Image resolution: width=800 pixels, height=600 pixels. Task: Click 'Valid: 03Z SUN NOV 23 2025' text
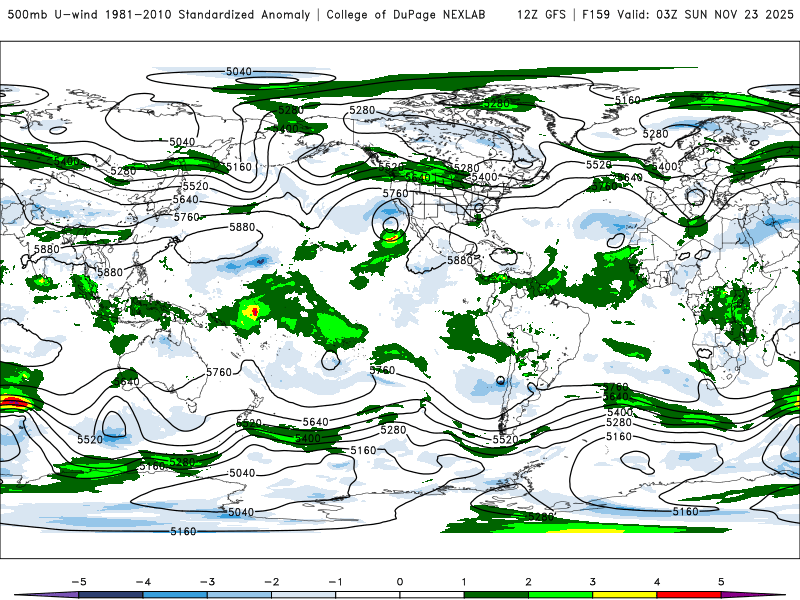click(x=705, y=14)
